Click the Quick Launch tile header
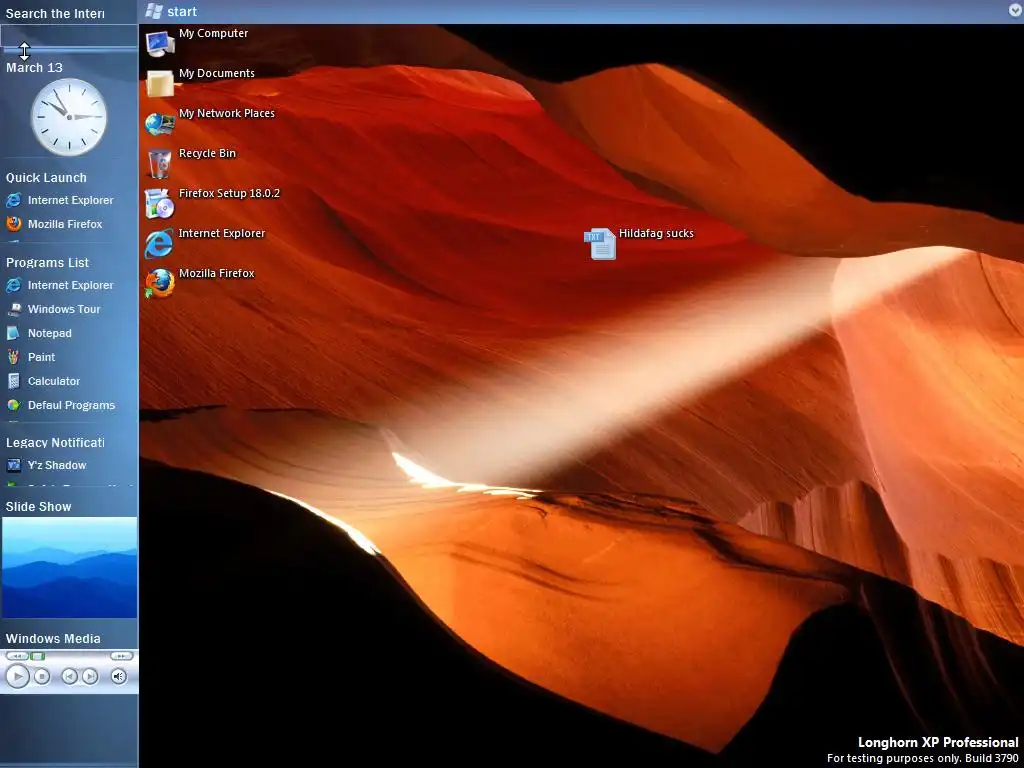 pos(46,178)
